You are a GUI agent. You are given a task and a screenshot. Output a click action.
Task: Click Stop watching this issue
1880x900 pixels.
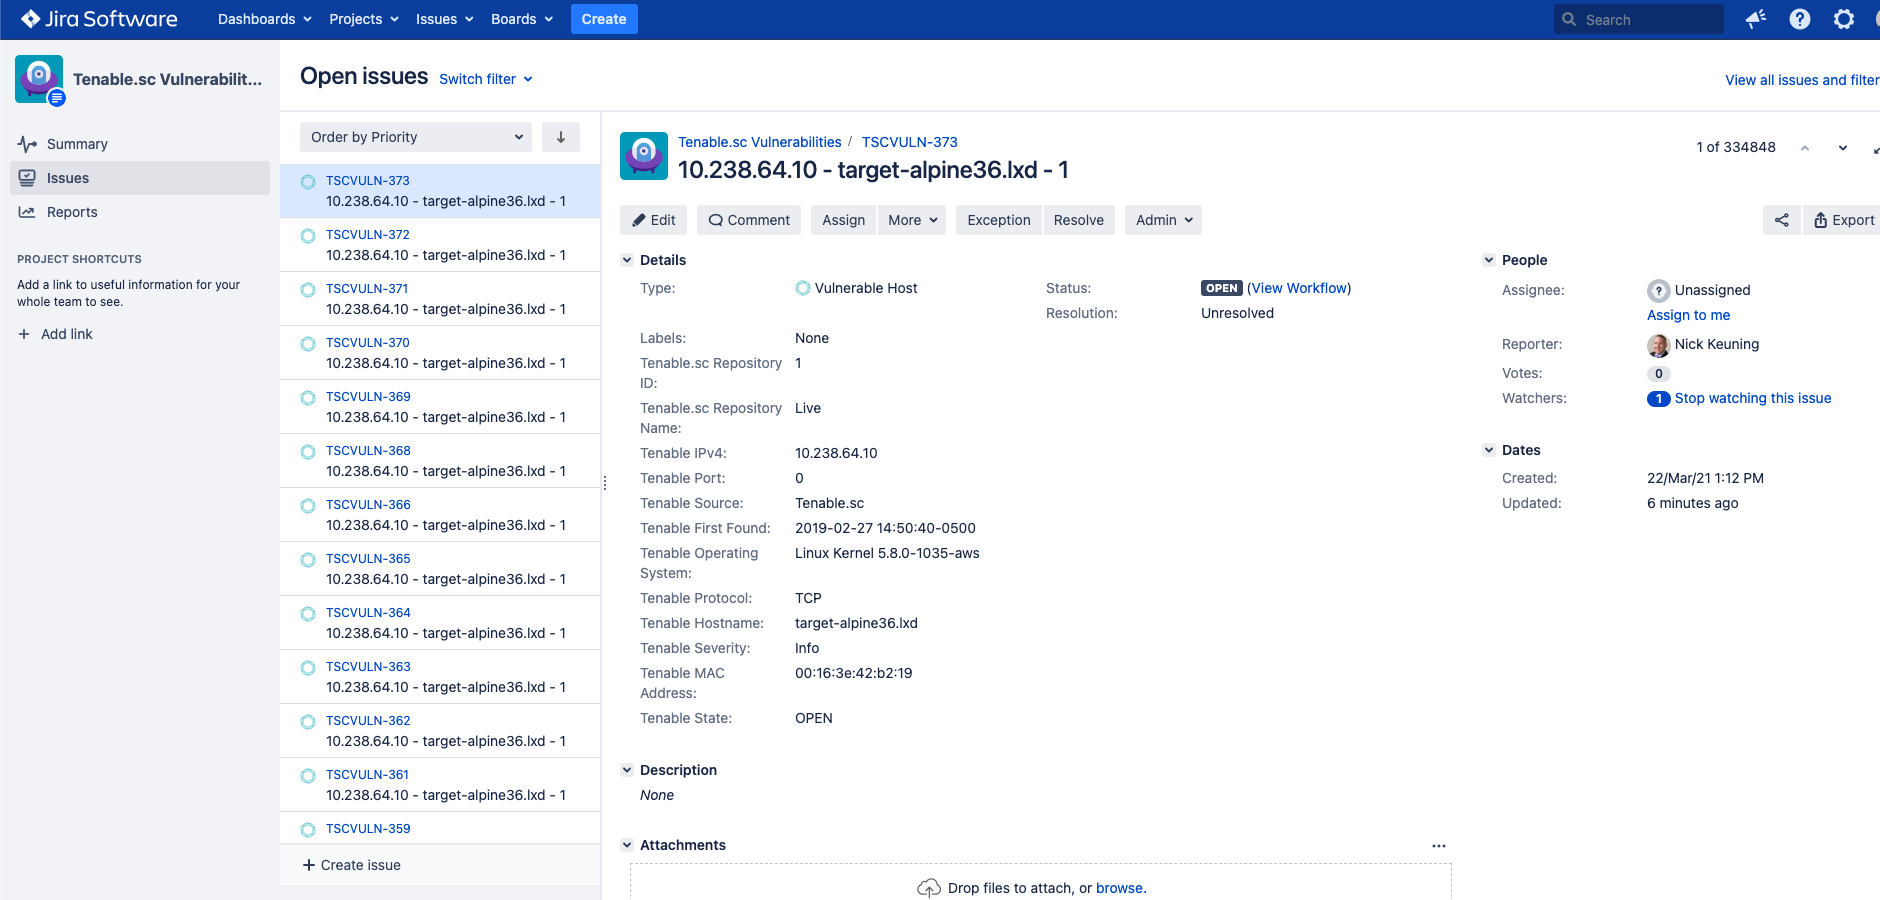[1753, 398]
